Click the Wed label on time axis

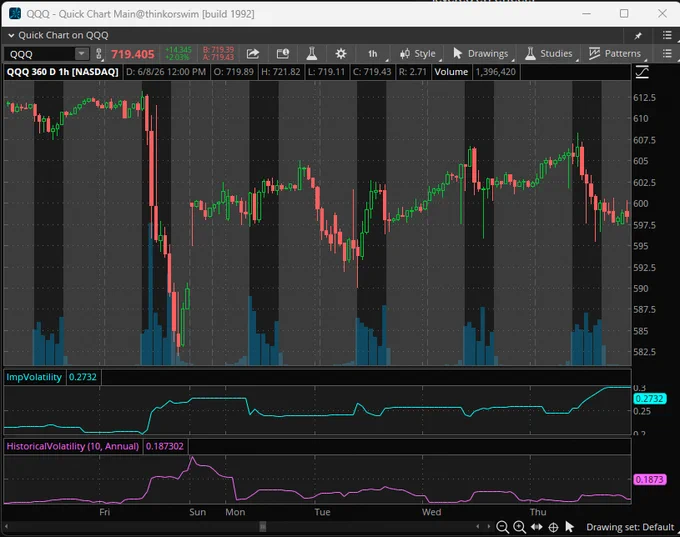click(432, 512)
